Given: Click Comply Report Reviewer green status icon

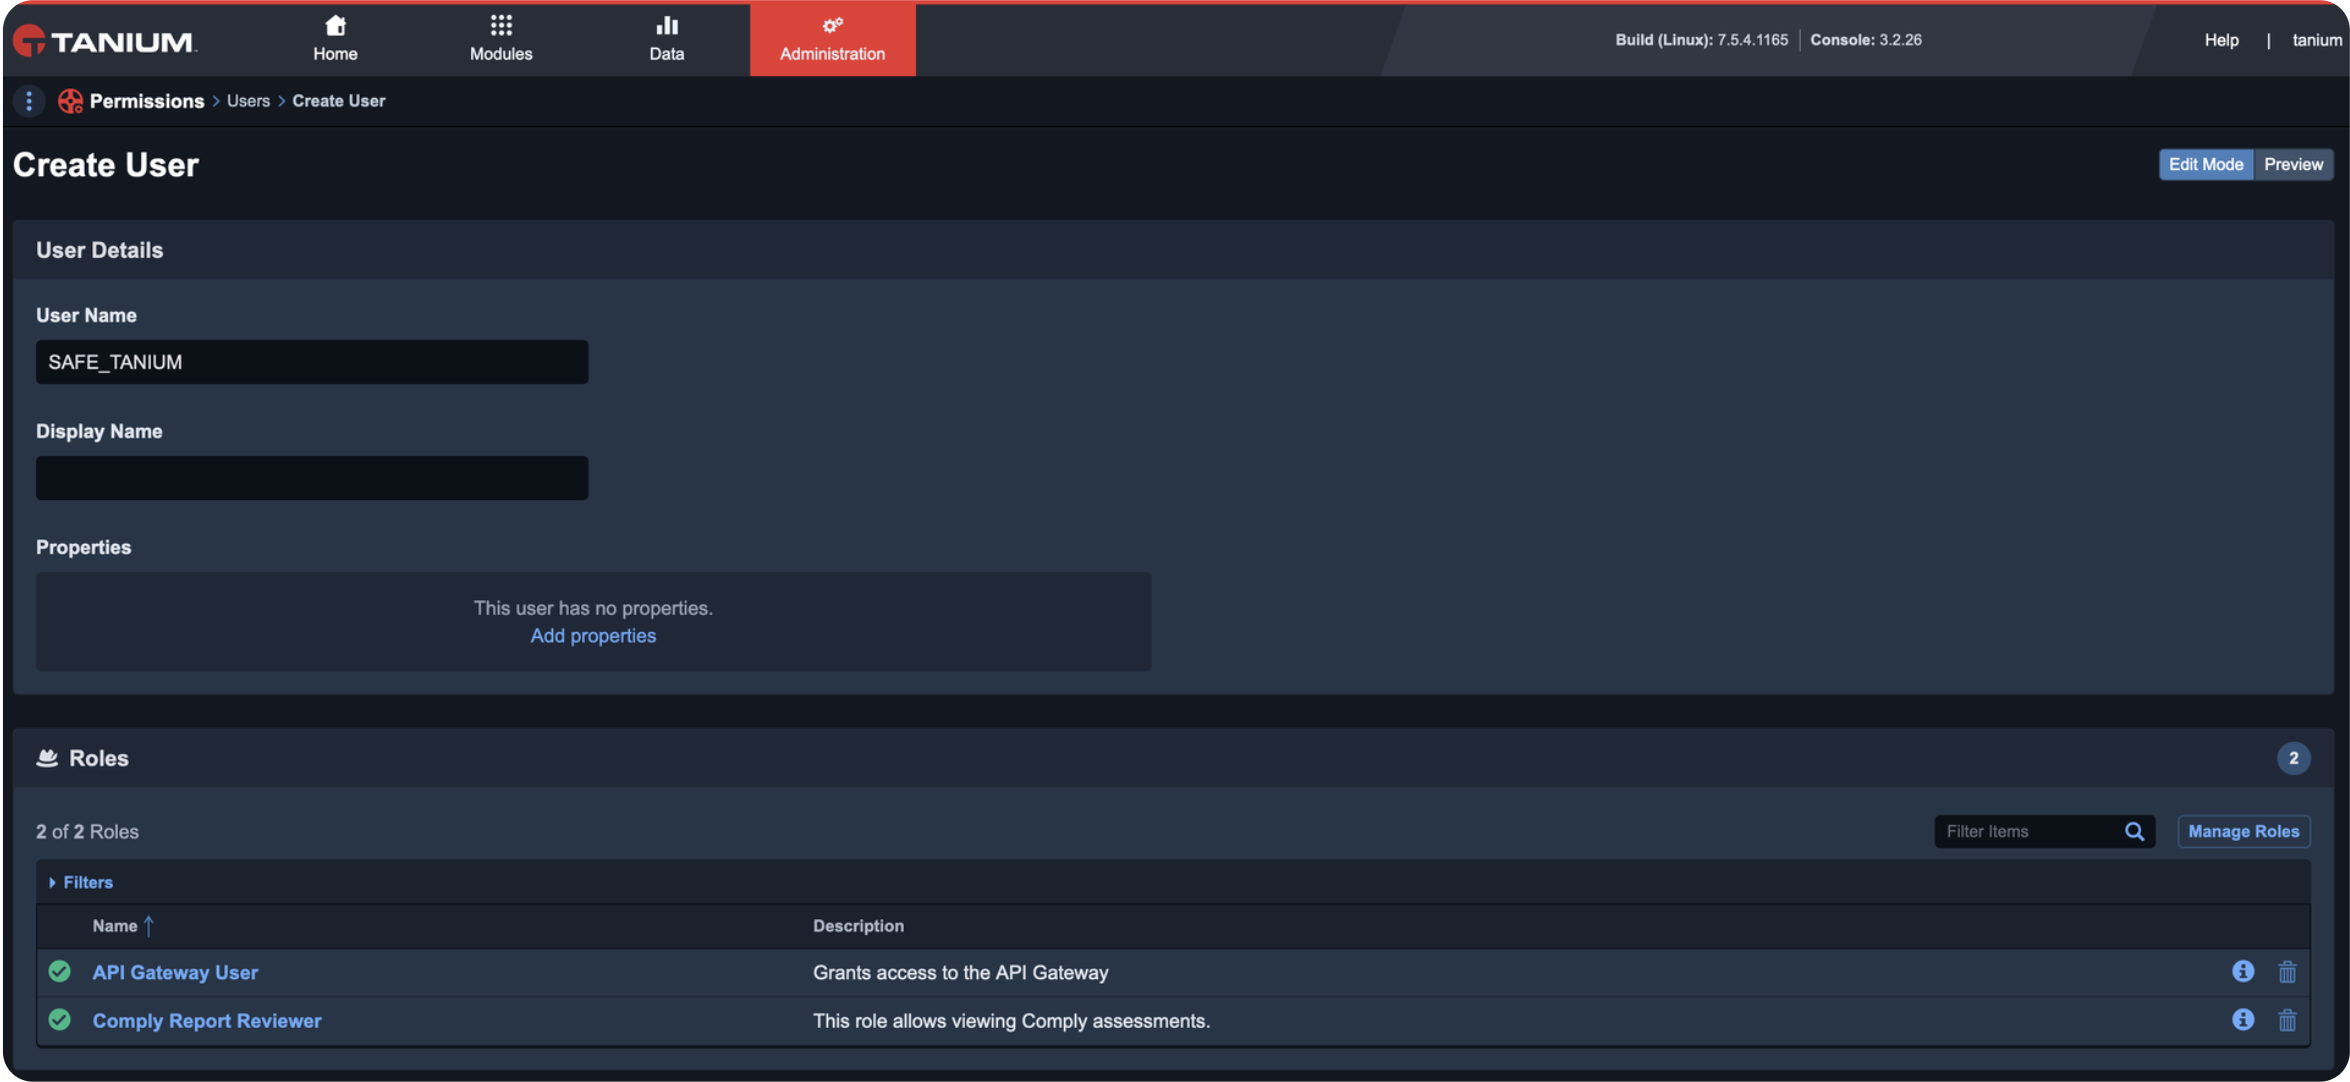Looking at the screenshot, I should (x=60, y=1020).
